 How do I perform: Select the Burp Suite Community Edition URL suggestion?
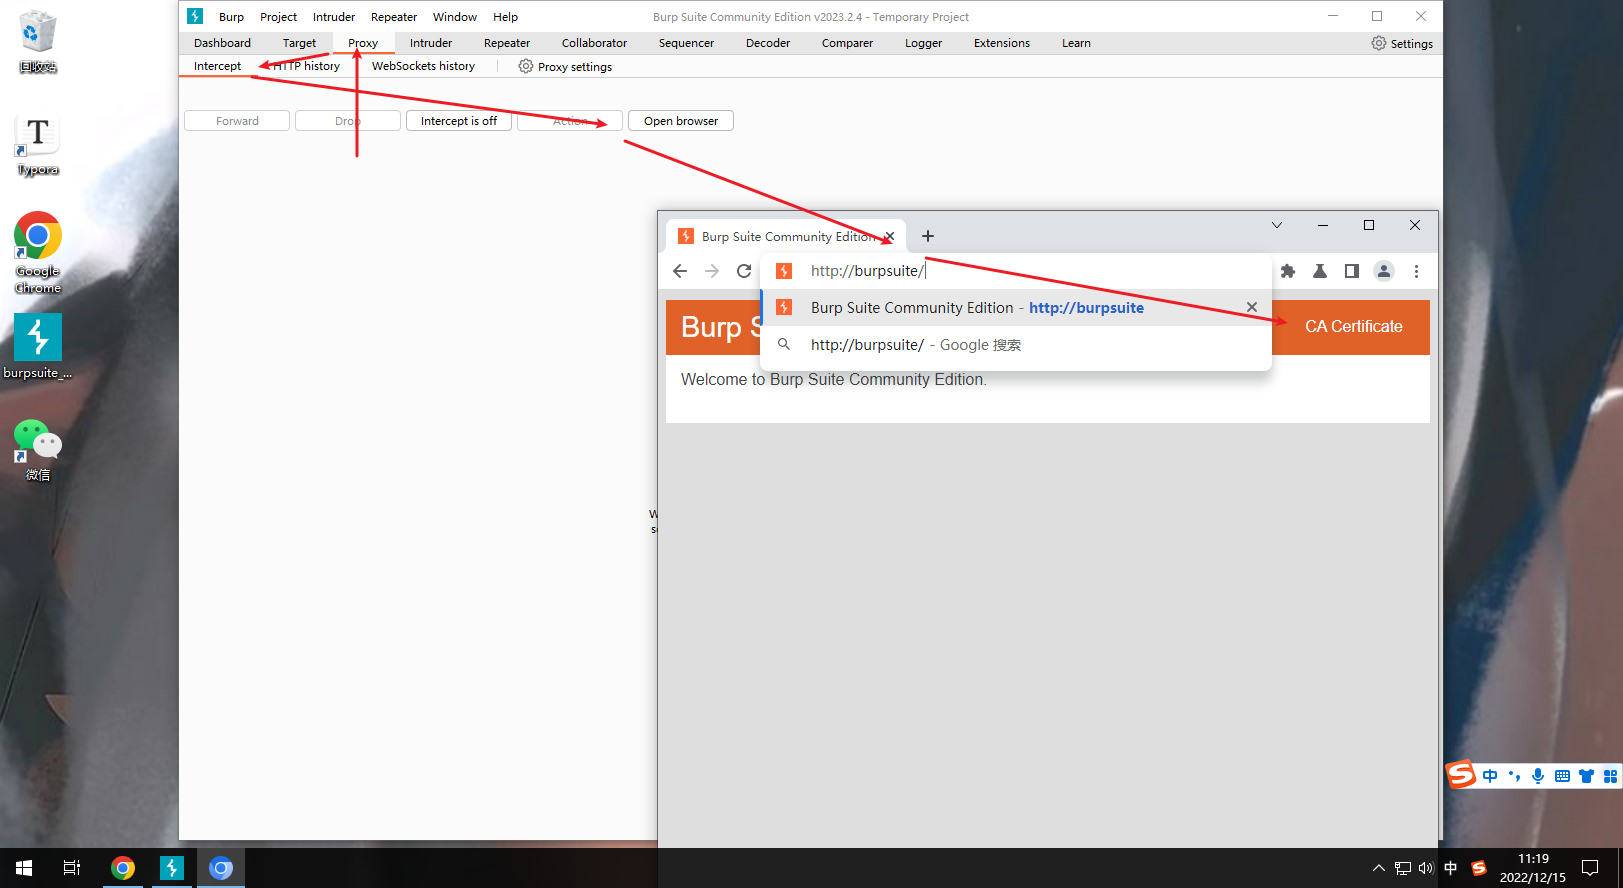click(x=1015, y=308)
